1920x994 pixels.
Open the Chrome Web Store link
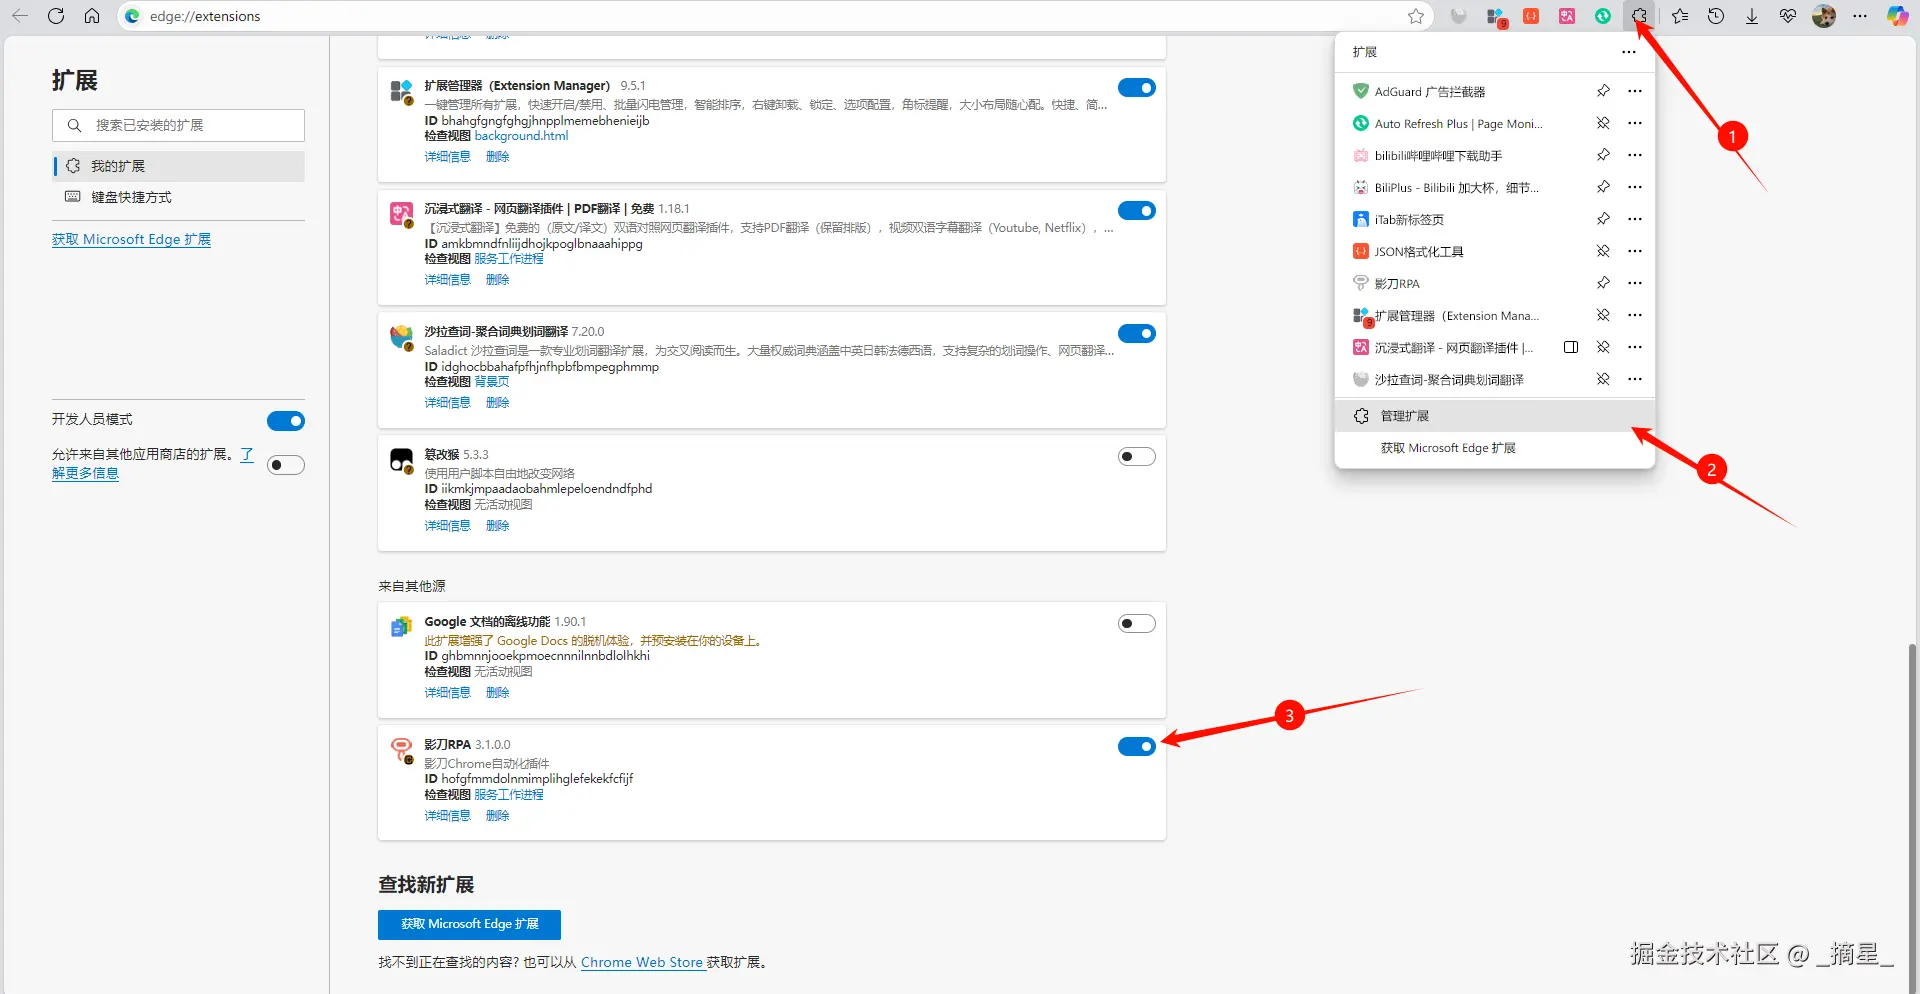[x=642, y=962]
